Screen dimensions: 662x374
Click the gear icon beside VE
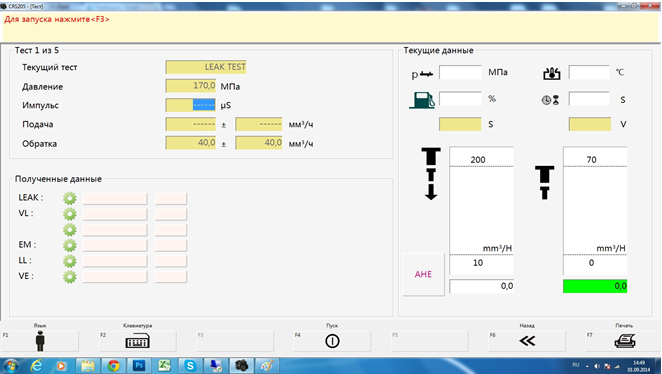70,277
